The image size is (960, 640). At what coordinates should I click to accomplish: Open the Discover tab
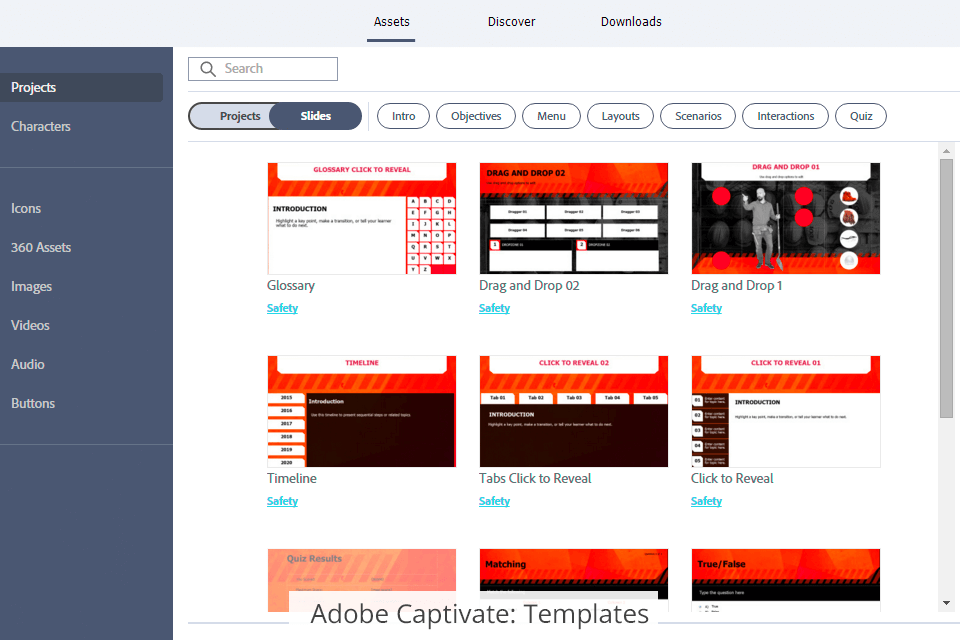click(511, 21)
